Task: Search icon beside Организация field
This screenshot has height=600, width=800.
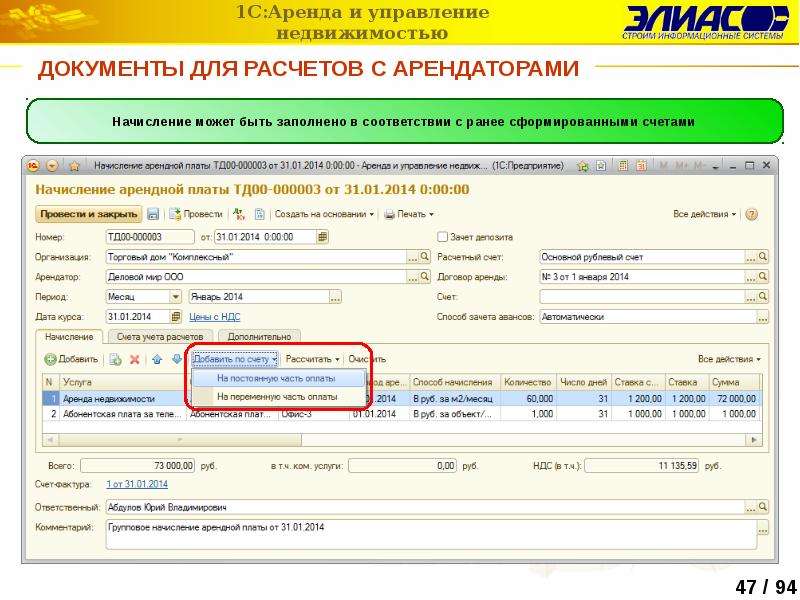Action: pyautogui.click(x=424, y=257)
